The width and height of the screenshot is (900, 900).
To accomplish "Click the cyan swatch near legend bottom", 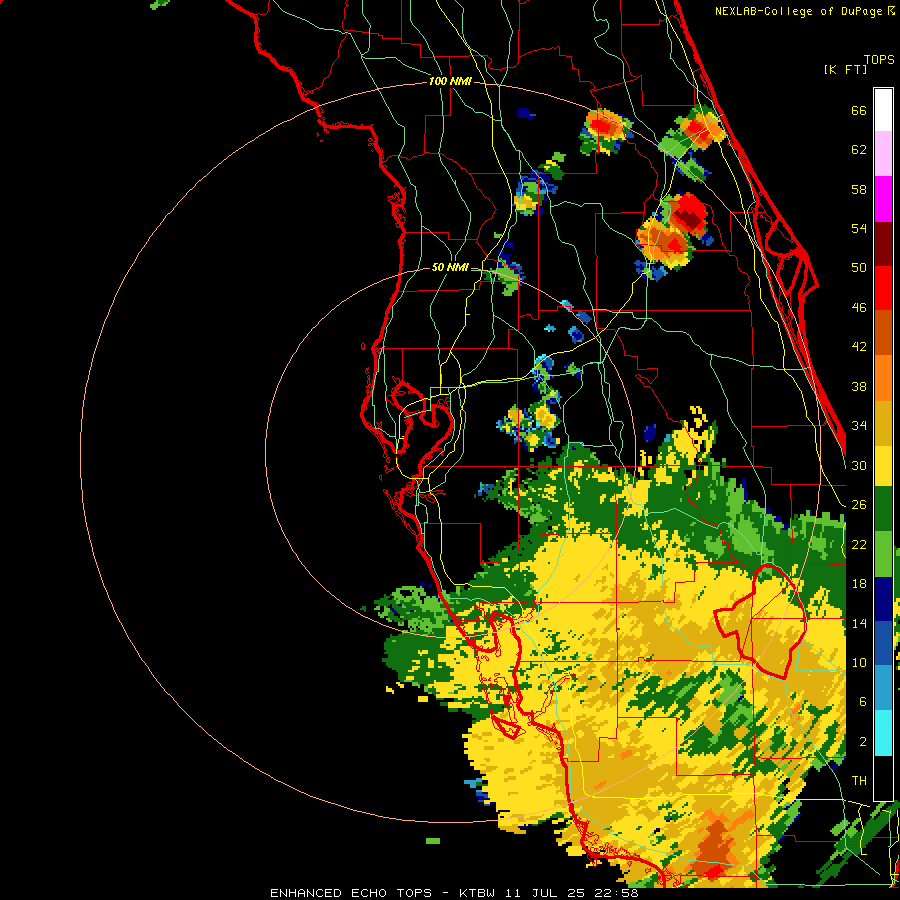I will pos(883,733).
